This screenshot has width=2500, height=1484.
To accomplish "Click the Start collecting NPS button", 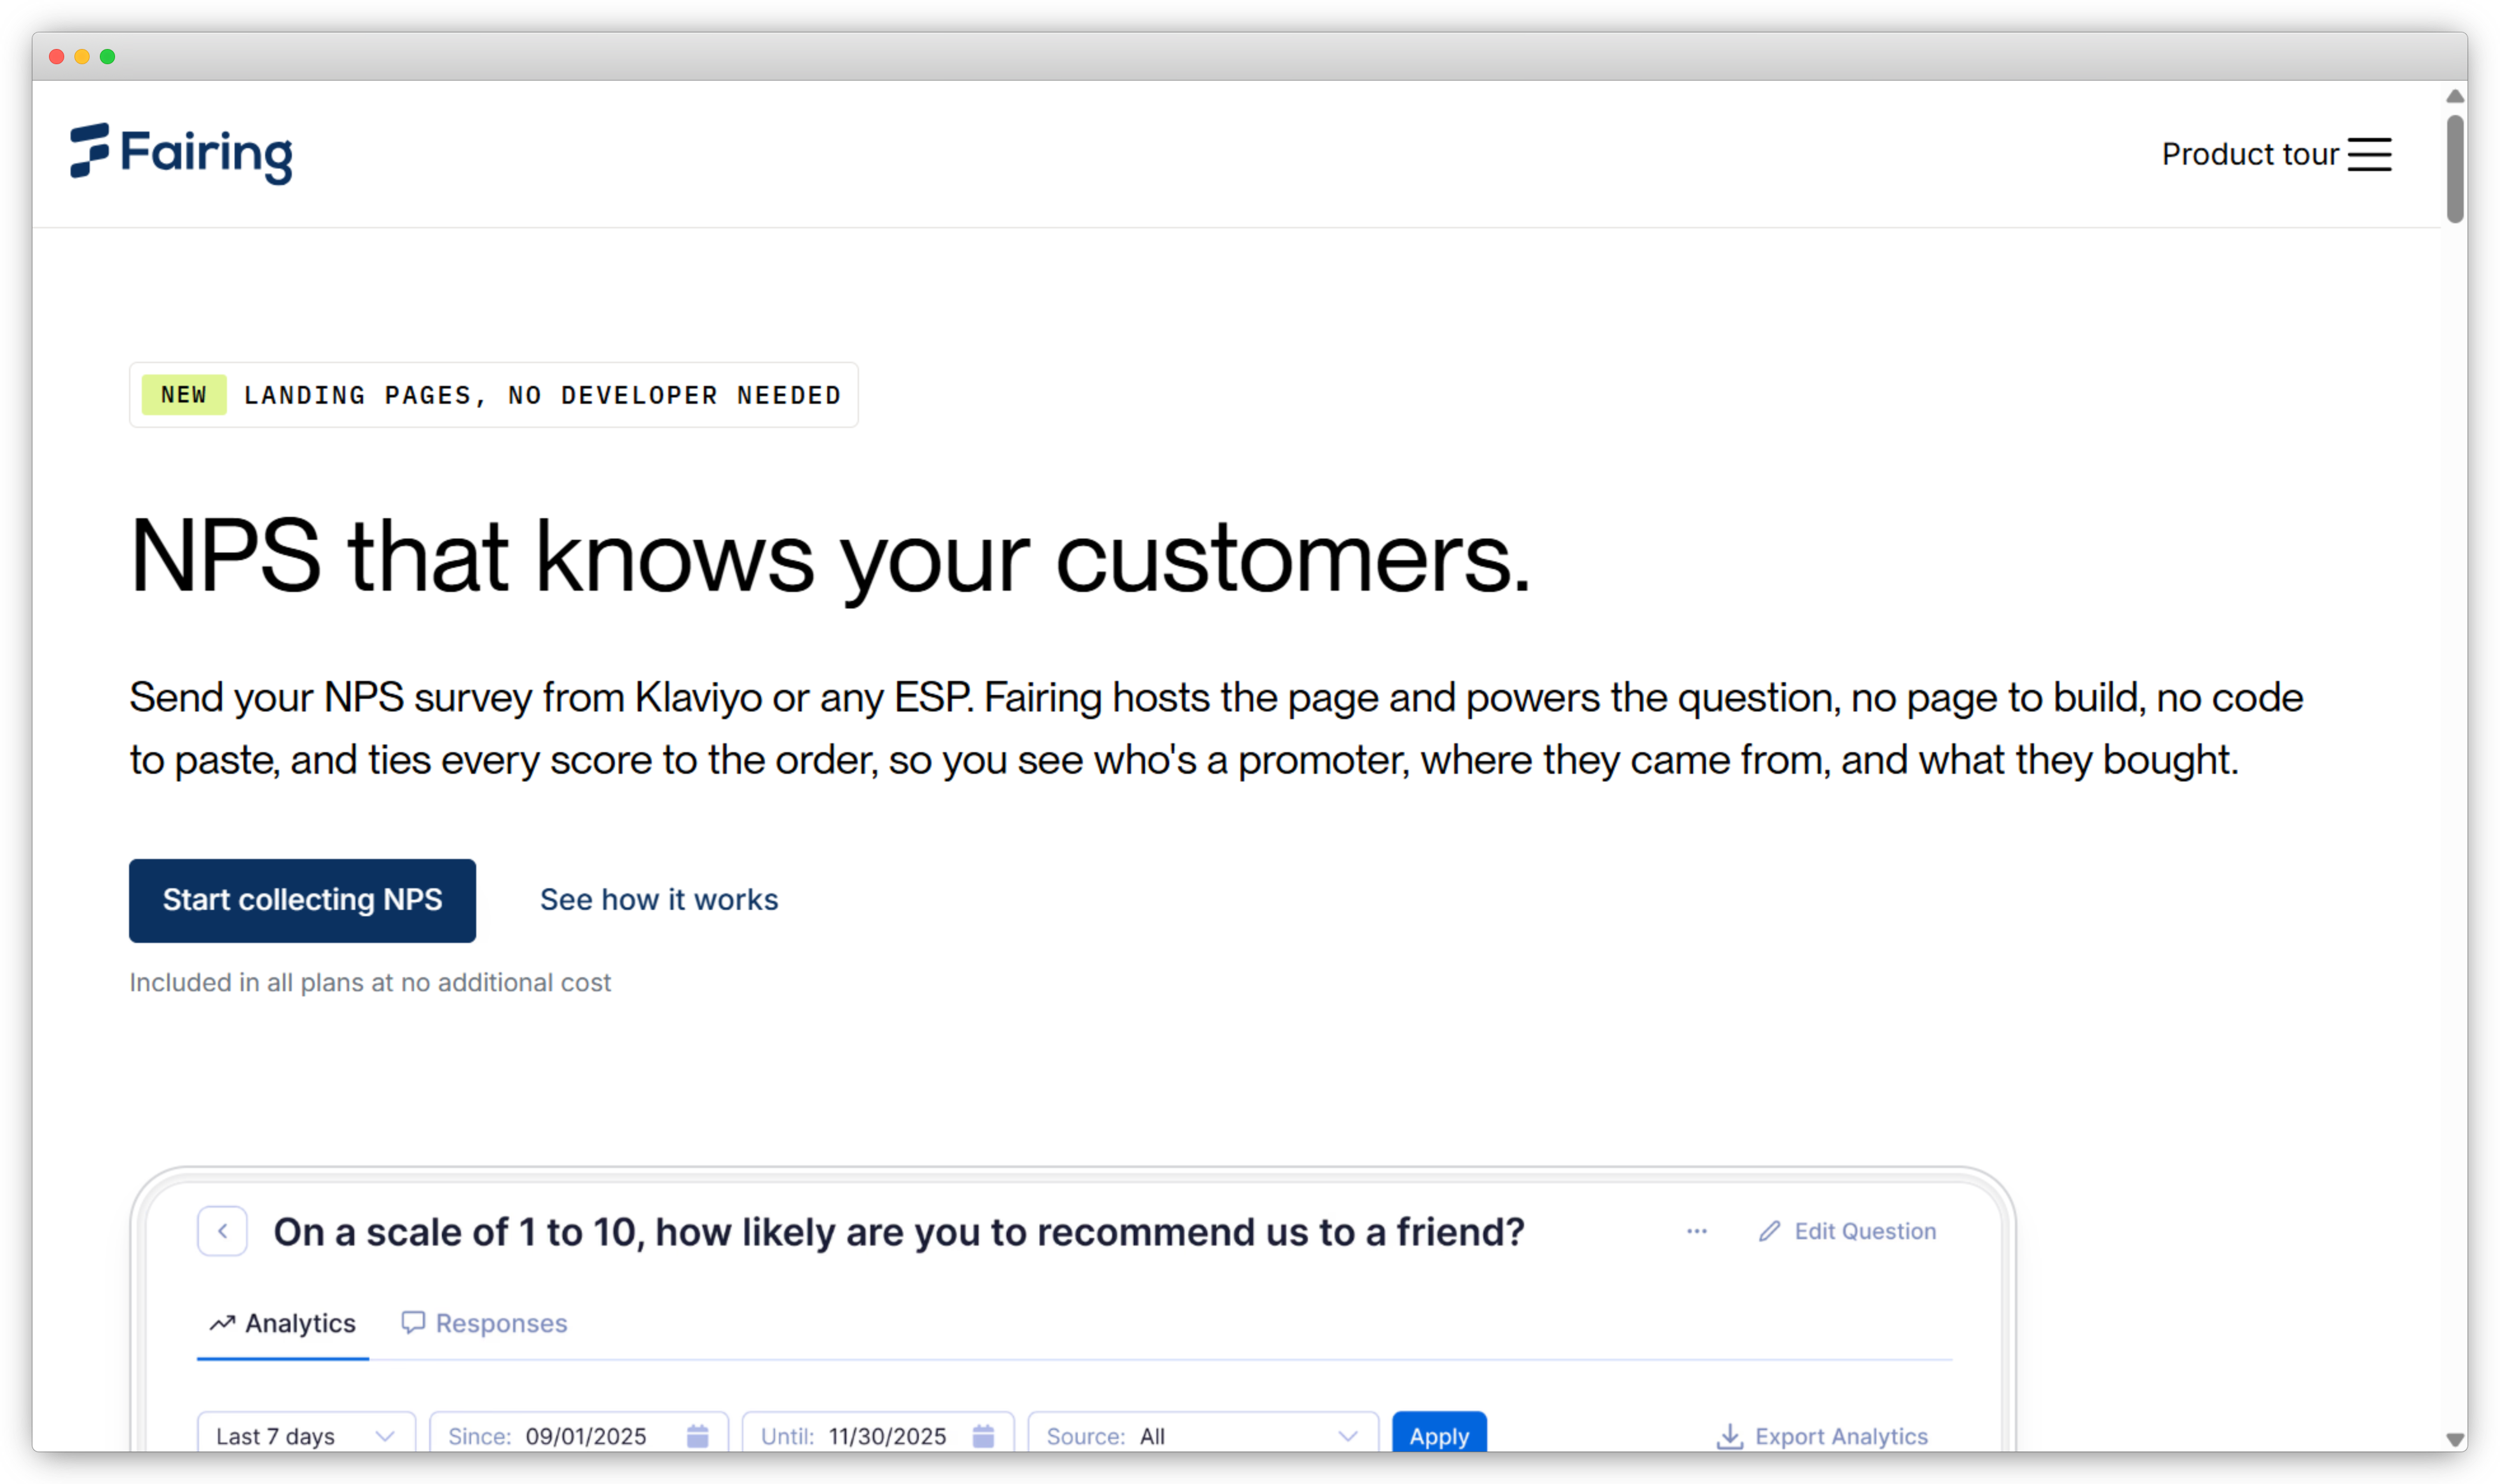I will pos(302,900).
